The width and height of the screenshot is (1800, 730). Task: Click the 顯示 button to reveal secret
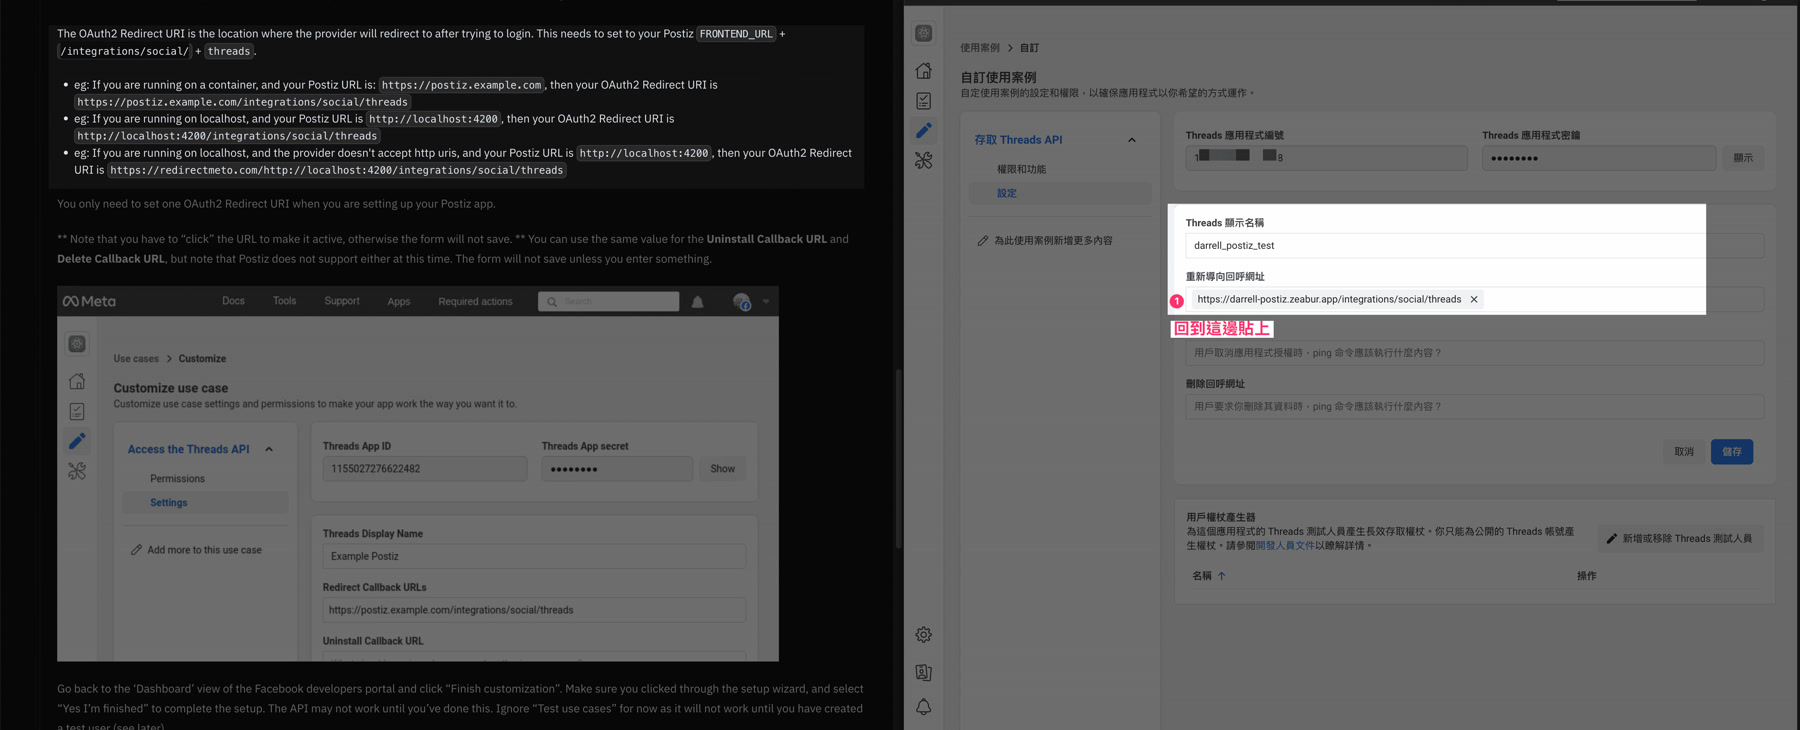click(1743, 158)
